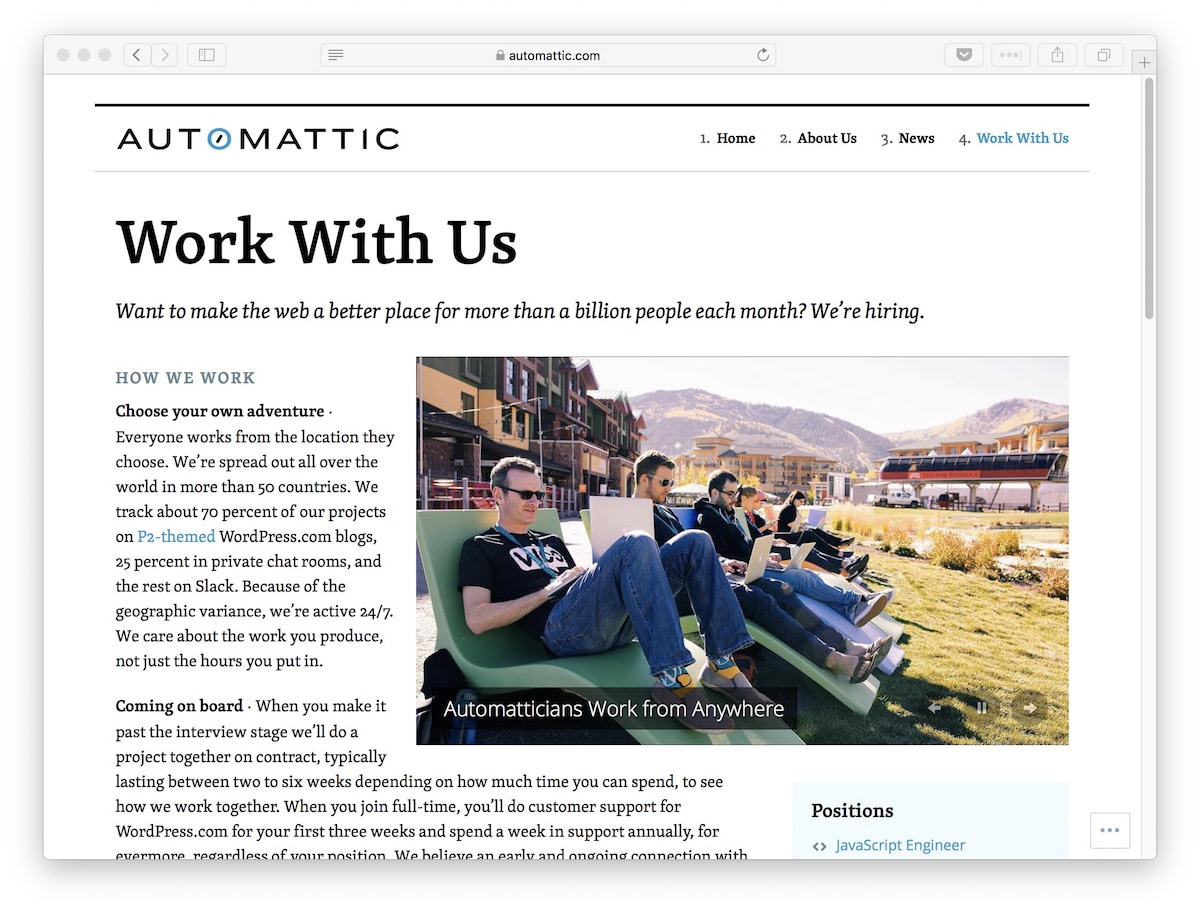Viewport: 1200px width, 911px height.
Task: Click the bold text Coming on board
Action: (179, 706)
